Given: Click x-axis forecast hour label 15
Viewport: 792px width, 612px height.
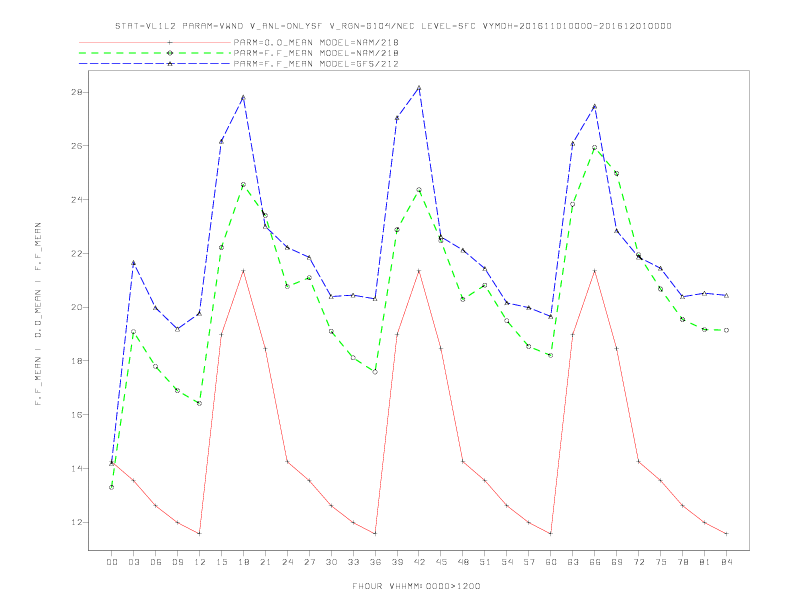Looking at the screenshot, I should click(x=222, y=562).
